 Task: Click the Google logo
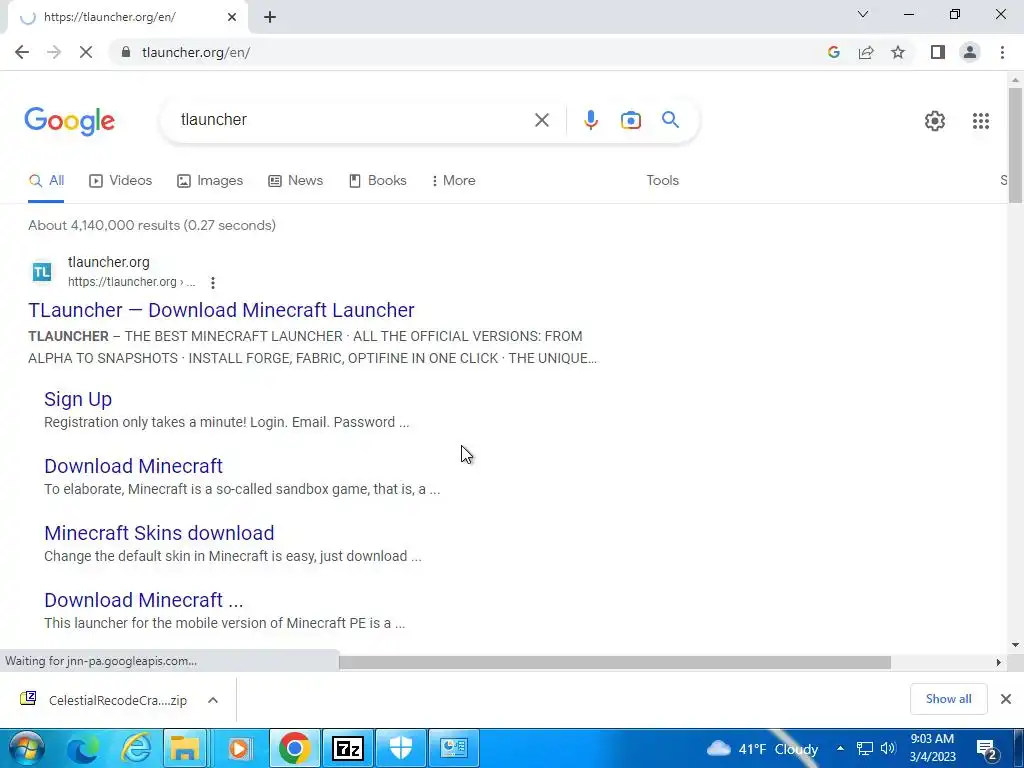tap(69, 121)
